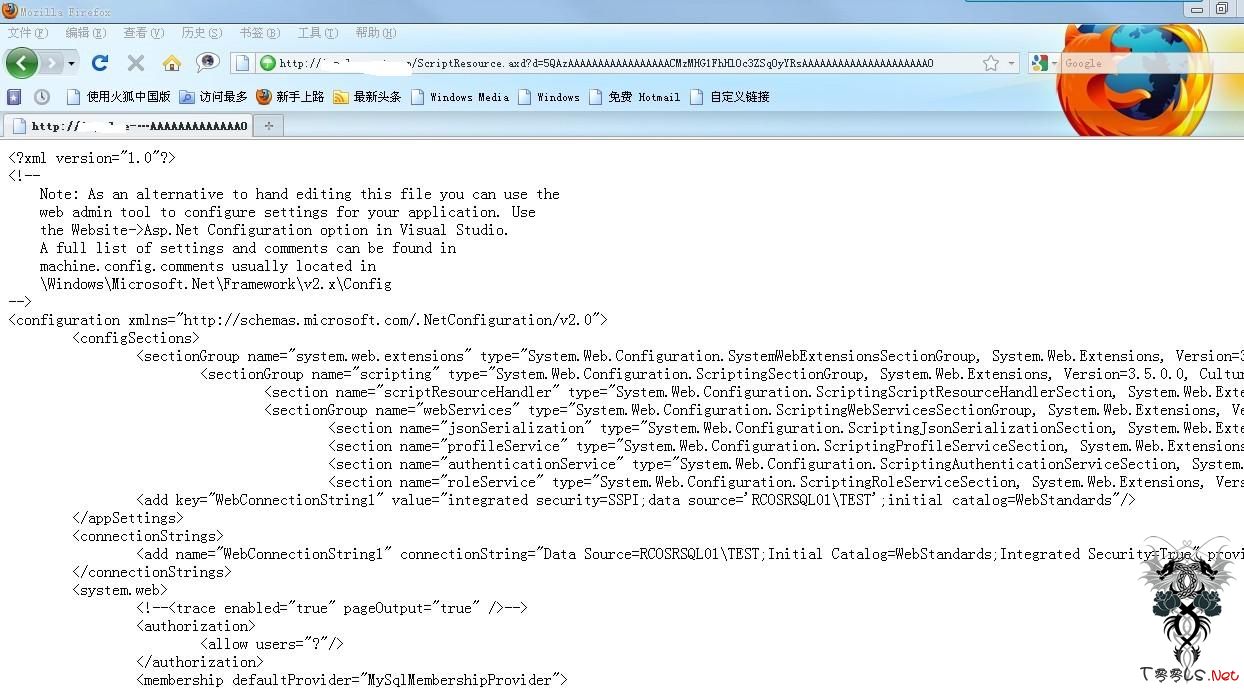Open the 自定义链接 bookmark
Image resolution: width=1244 pixels, height=690 pixels.
click(x=729, y=97)
